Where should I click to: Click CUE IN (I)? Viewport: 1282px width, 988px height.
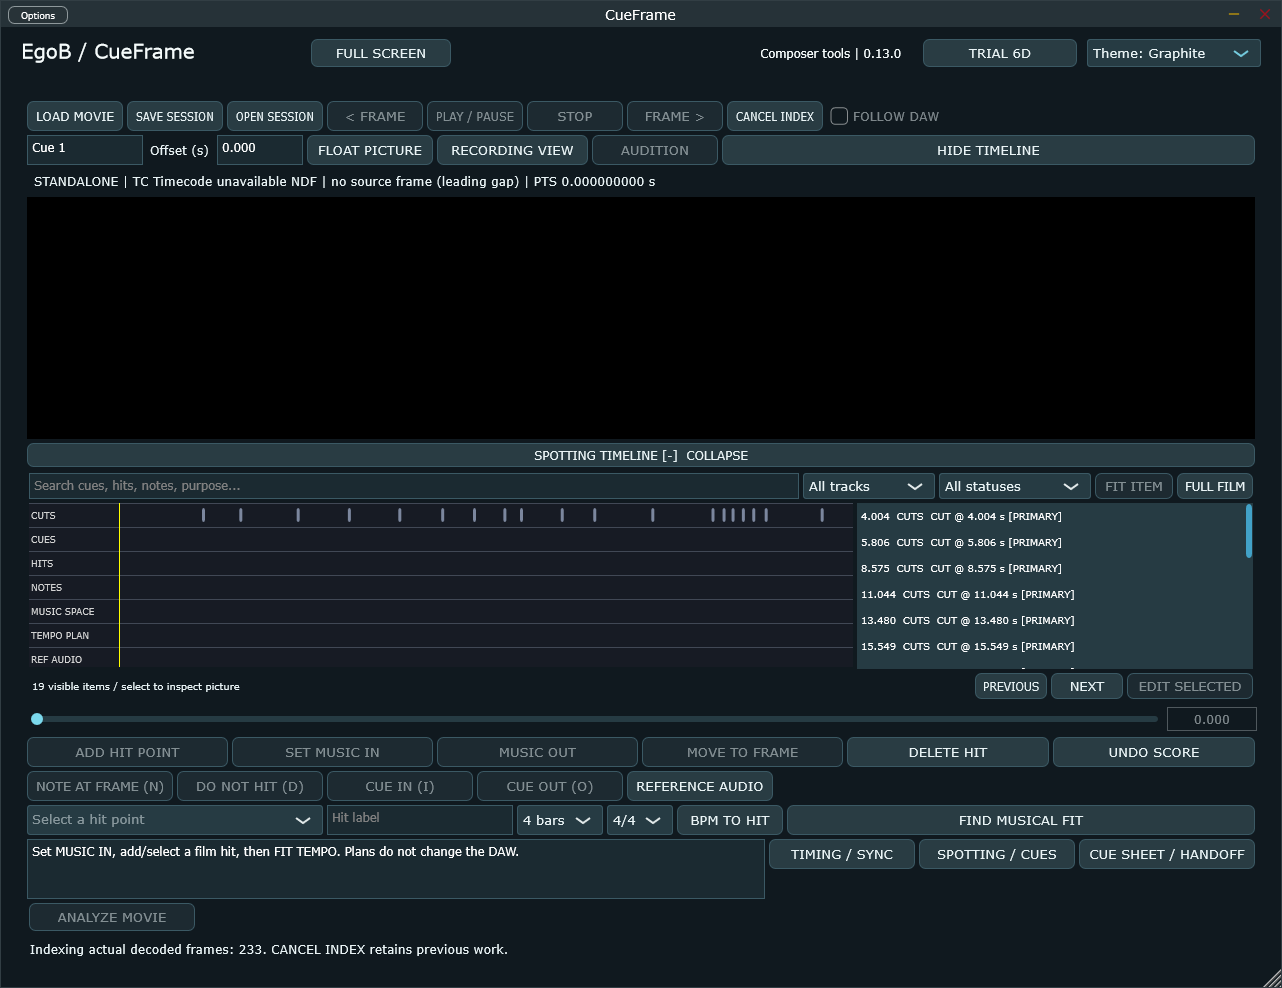pos(400,786)
